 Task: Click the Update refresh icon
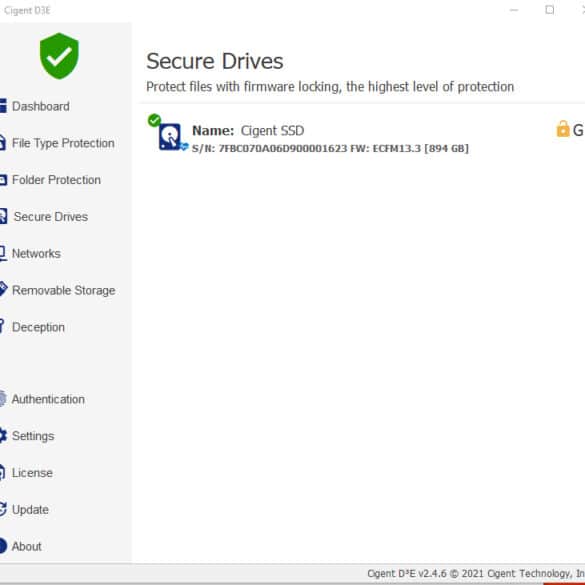tap(3, 509)
